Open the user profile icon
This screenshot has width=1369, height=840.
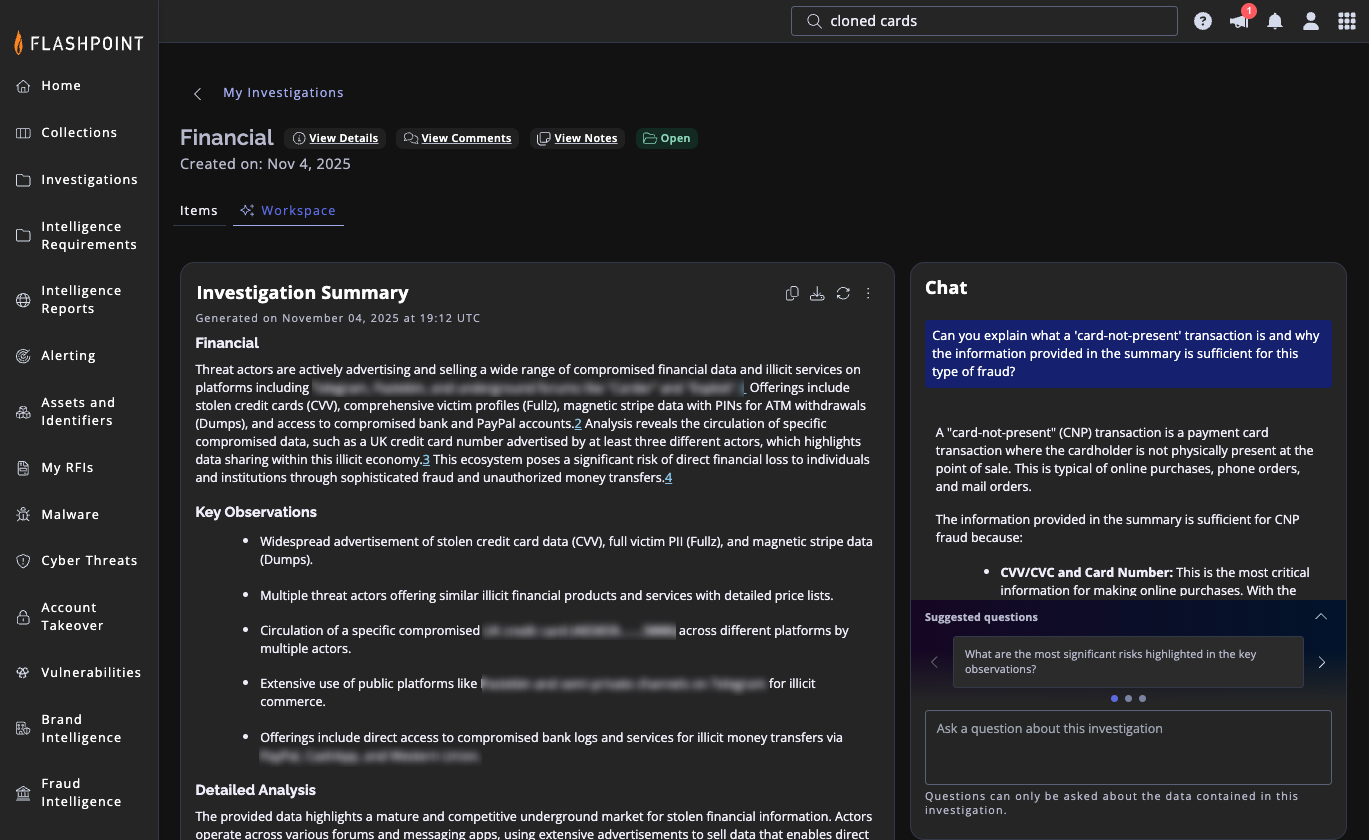click(x=1311, y=21)
